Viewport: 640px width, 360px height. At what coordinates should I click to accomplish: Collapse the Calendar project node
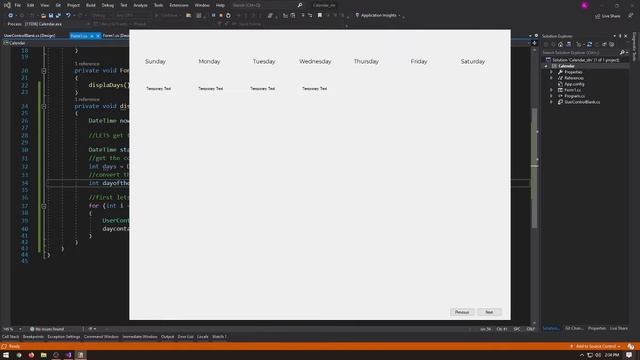(546, 66)
